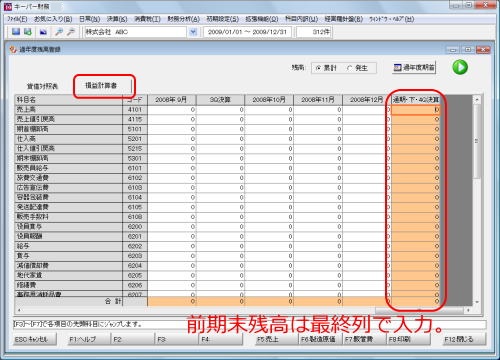The image size is (500, 360).
Task: Click the F5 売上 button
Action: (x=268, y=339)
